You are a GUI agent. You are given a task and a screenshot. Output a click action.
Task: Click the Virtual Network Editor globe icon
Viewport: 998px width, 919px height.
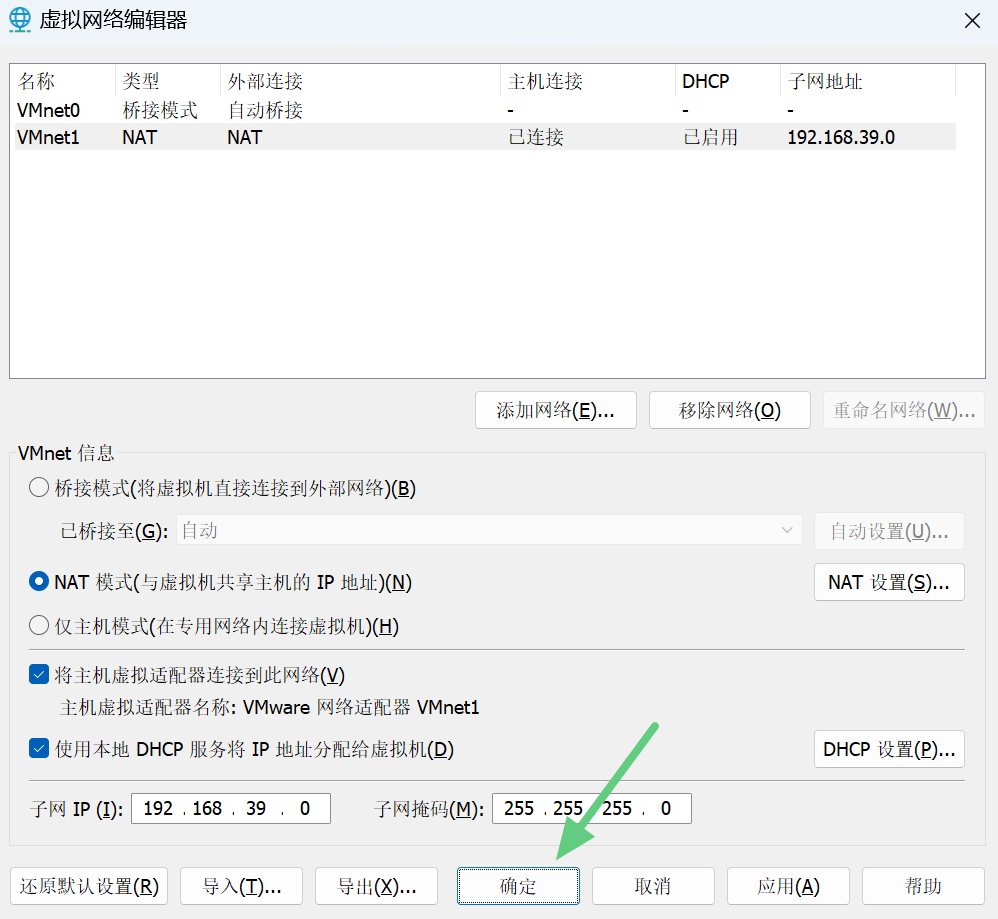pyautogui.click(x=20, y=20)
